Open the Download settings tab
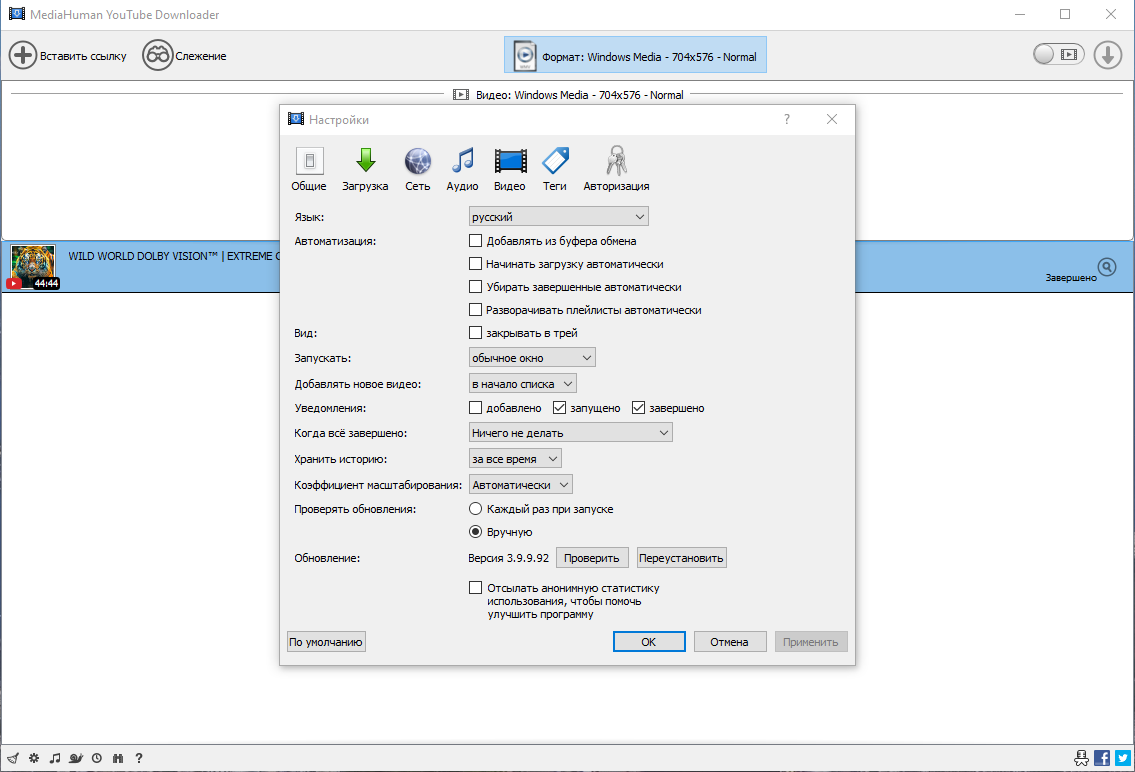Screen dimensions: 1135x772 tap(365, 169)
